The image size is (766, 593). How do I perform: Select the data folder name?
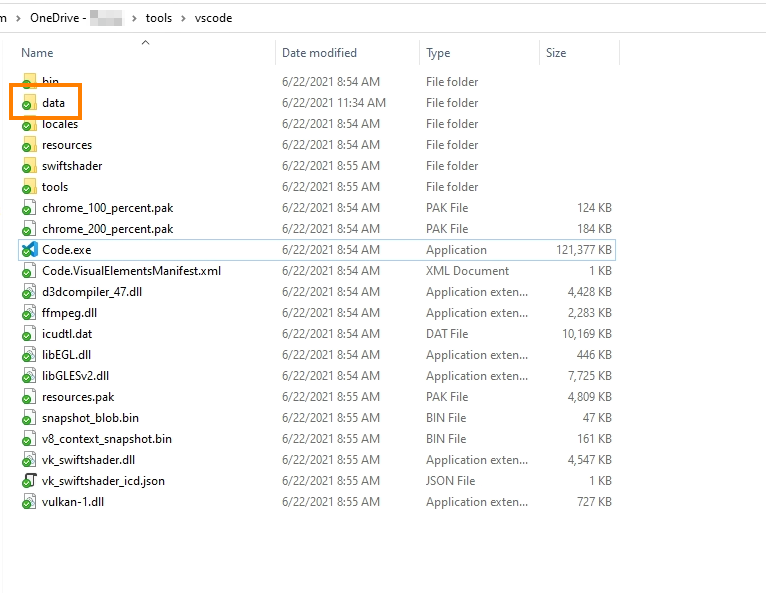coord(53,103)
